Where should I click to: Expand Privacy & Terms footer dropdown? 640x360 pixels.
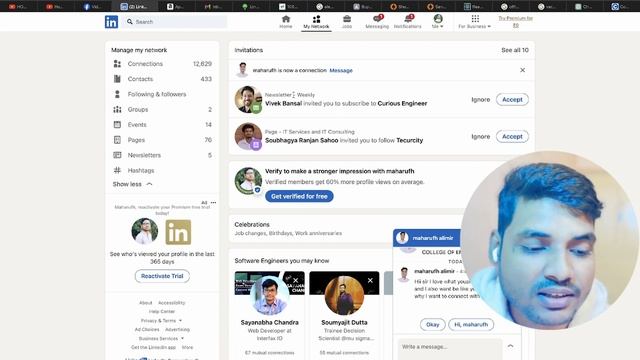(161, 321)
